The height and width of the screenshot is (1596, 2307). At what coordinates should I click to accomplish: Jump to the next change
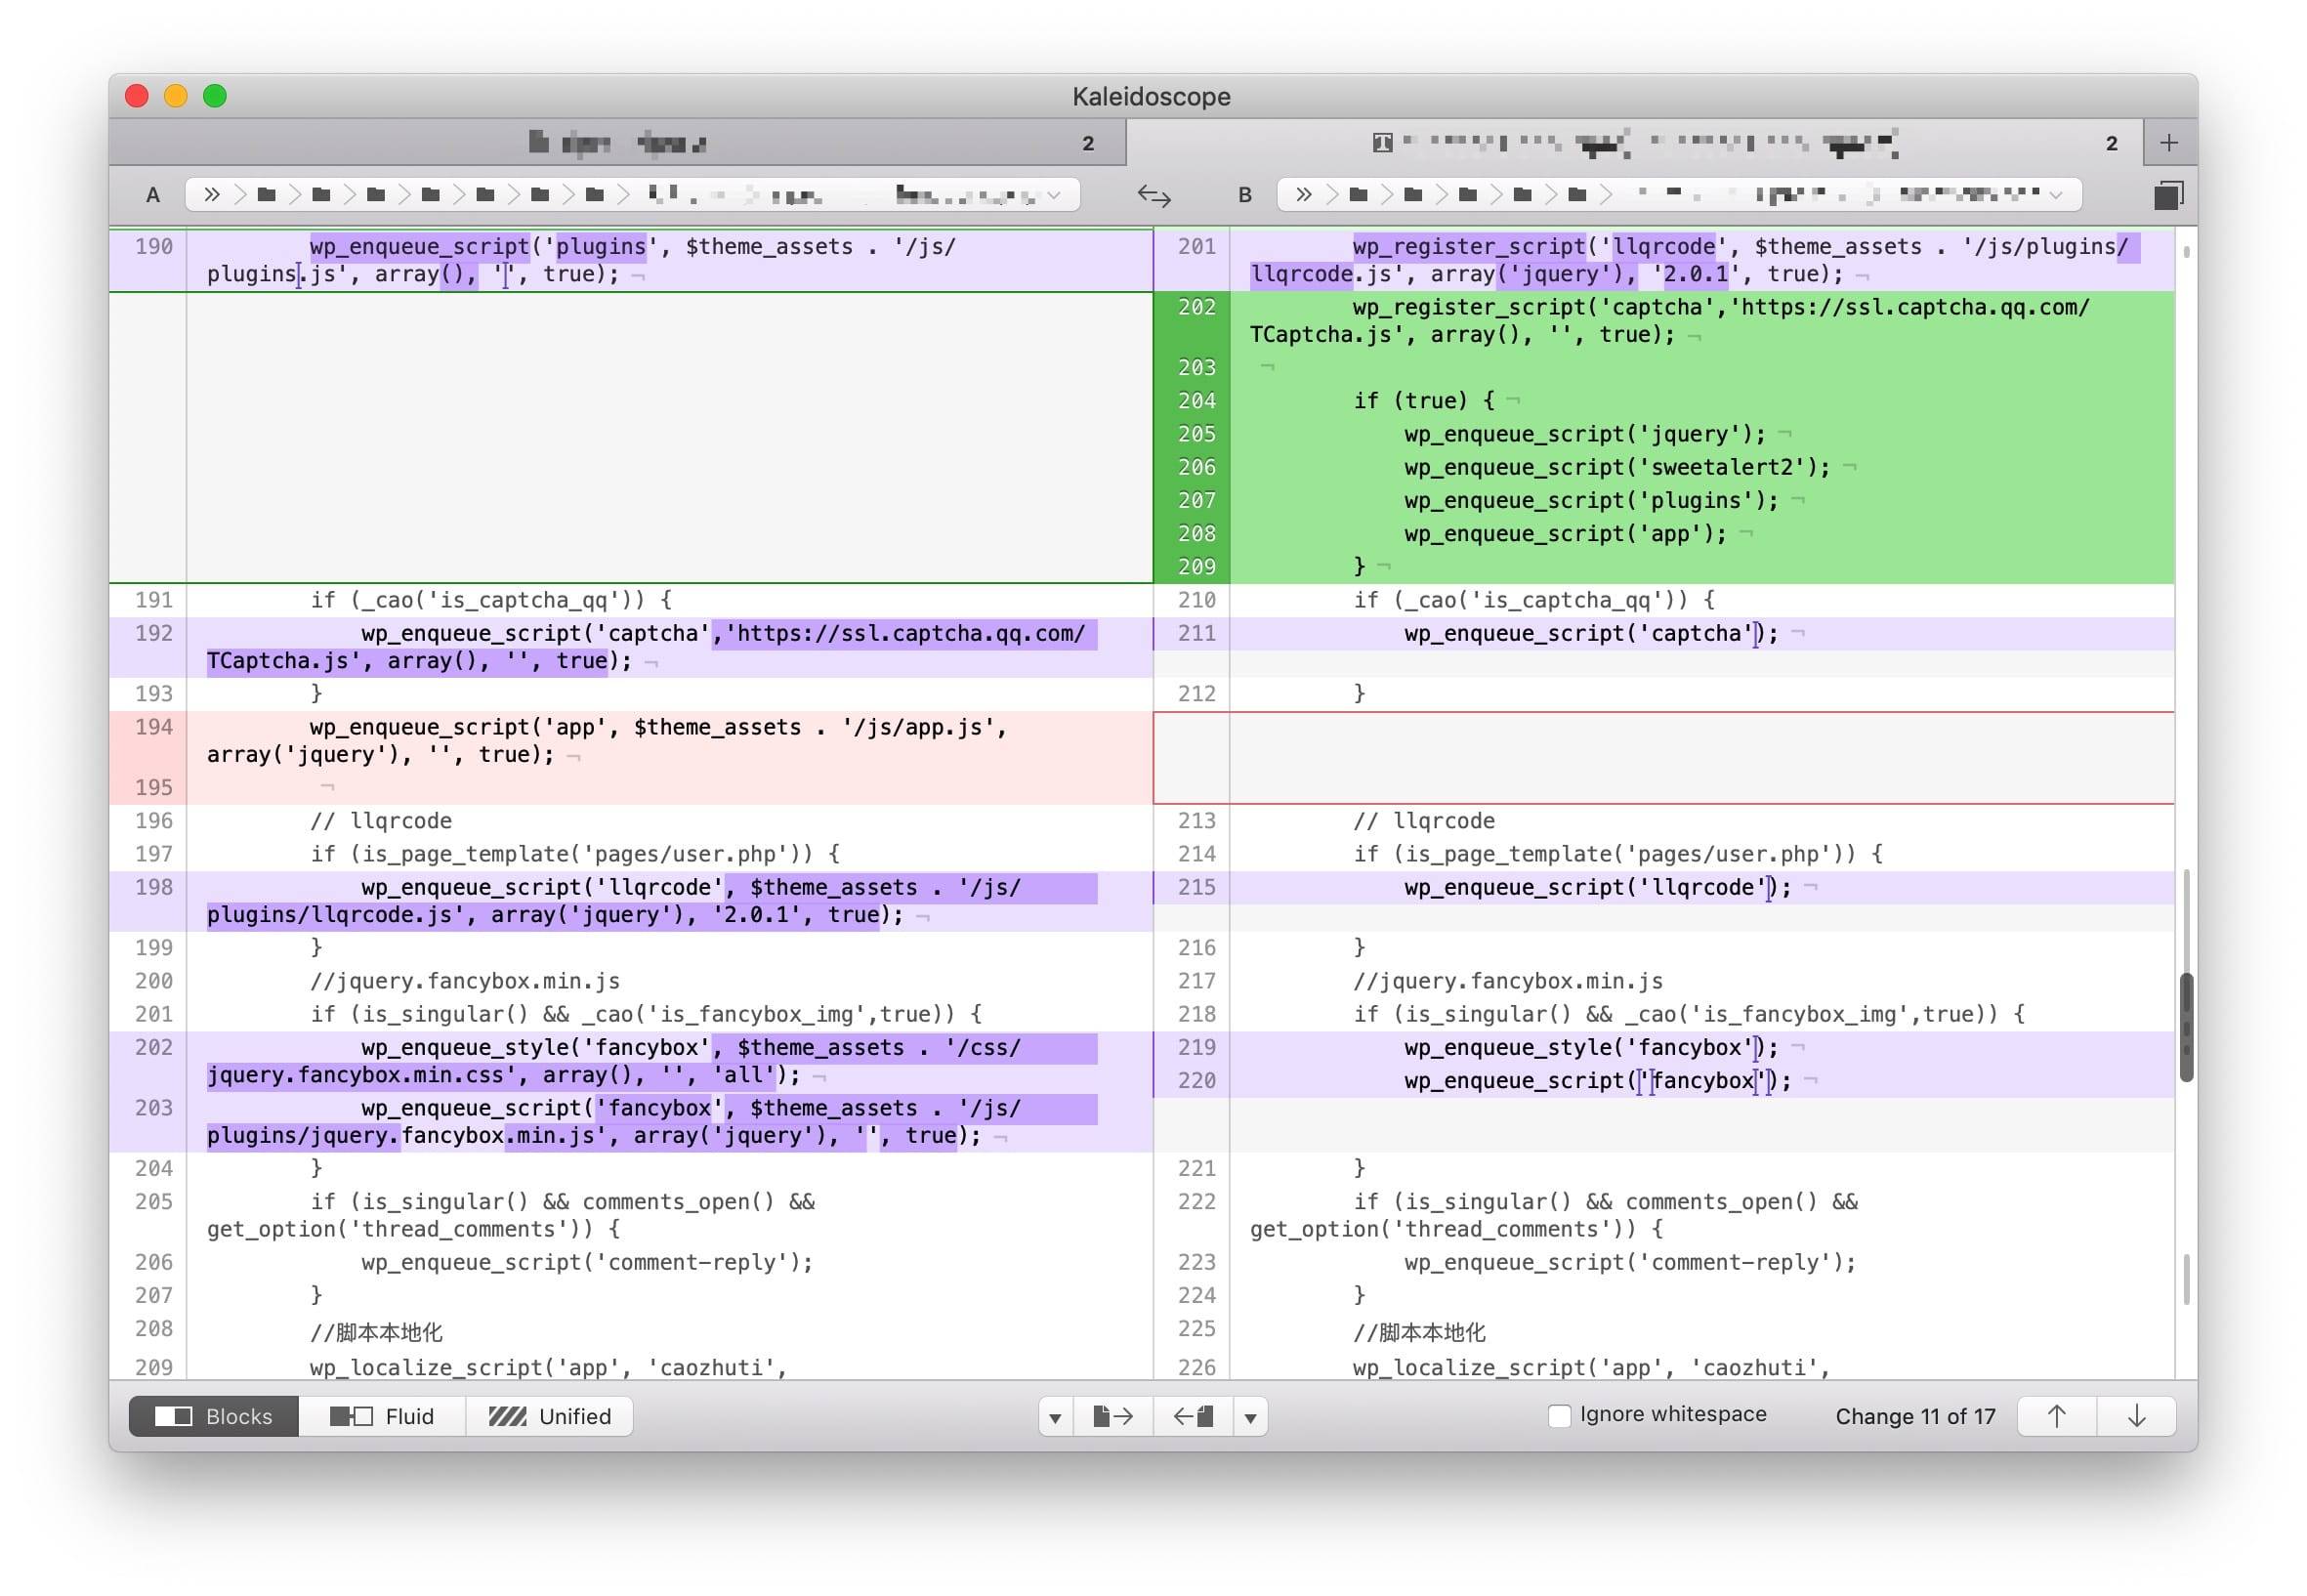tap(2136, 1416)
